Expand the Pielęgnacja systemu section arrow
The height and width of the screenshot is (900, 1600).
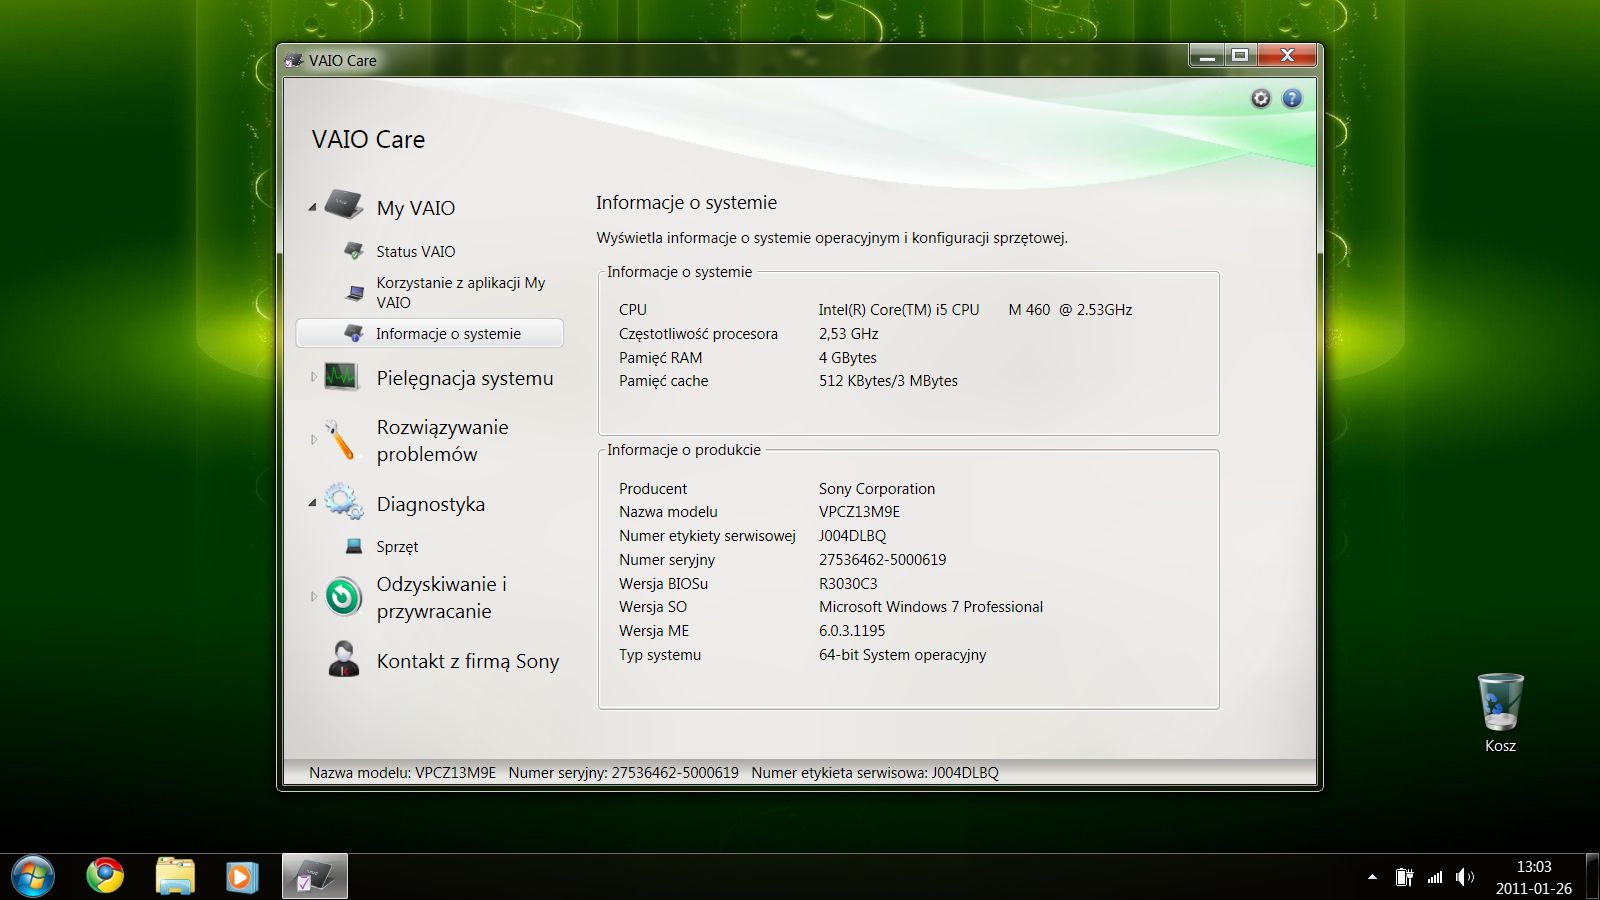tap(313, 377)
